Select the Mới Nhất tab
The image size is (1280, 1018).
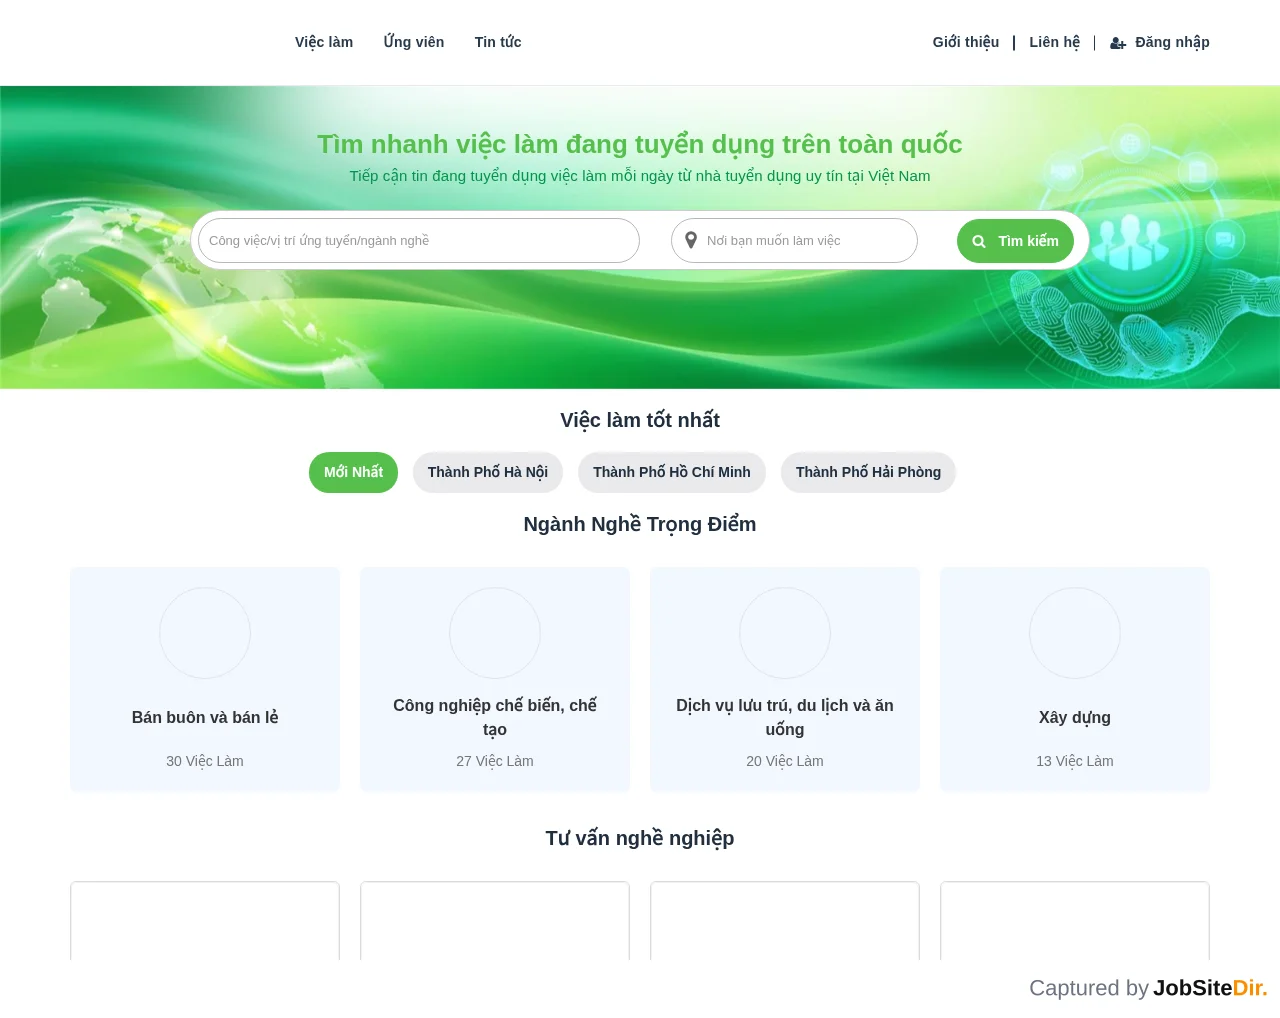[353, 472]
